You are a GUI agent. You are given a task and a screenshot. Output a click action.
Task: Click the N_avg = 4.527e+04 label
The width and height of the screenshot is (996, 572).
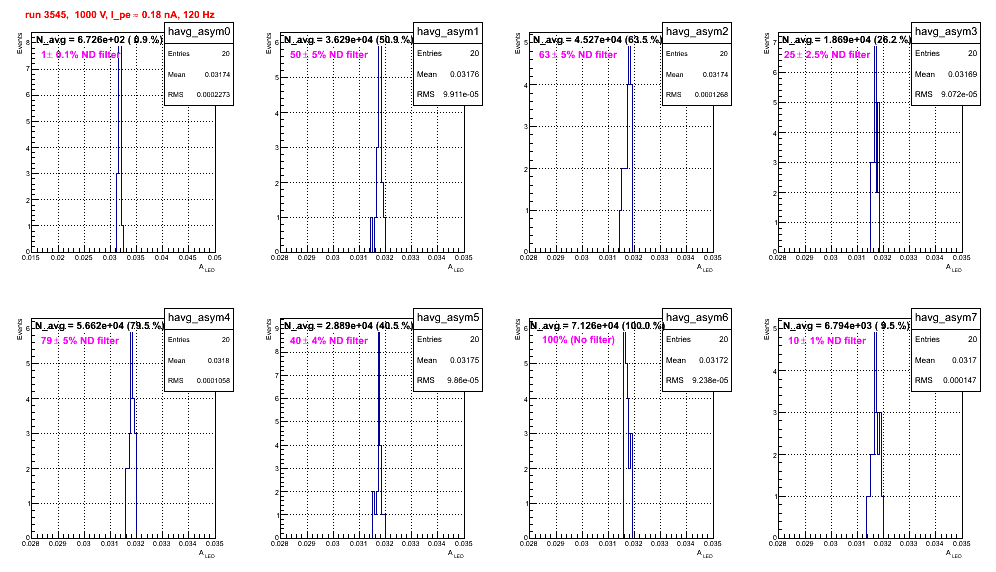(597, 39)
